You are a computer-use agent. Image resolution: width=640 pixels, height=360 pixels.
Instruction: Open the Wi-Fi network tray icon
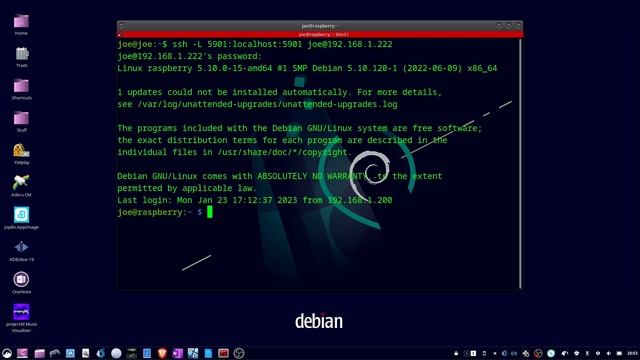tap(576, 353)
